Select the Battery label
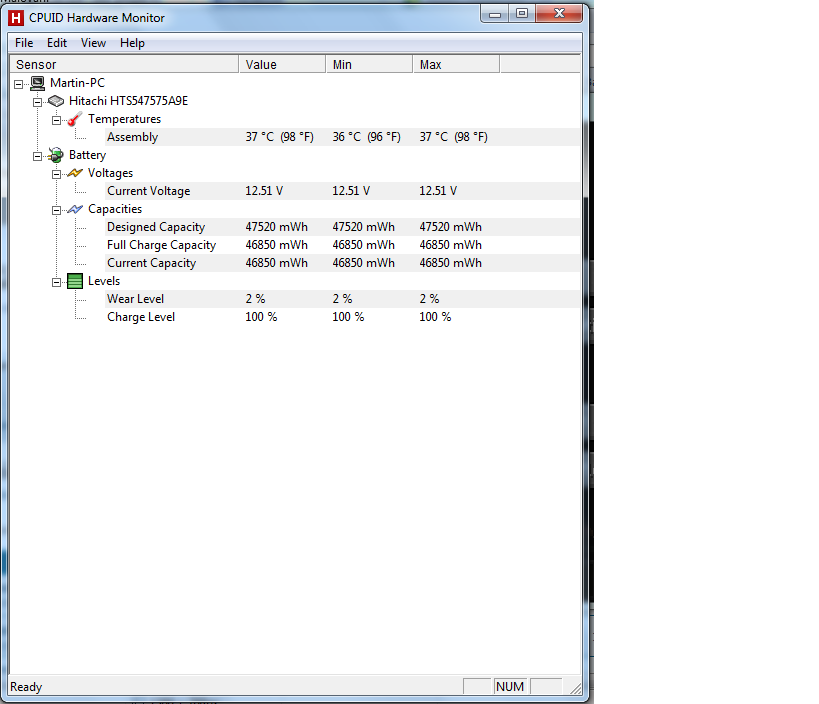The image size is (819, 704). click(87, 155)
